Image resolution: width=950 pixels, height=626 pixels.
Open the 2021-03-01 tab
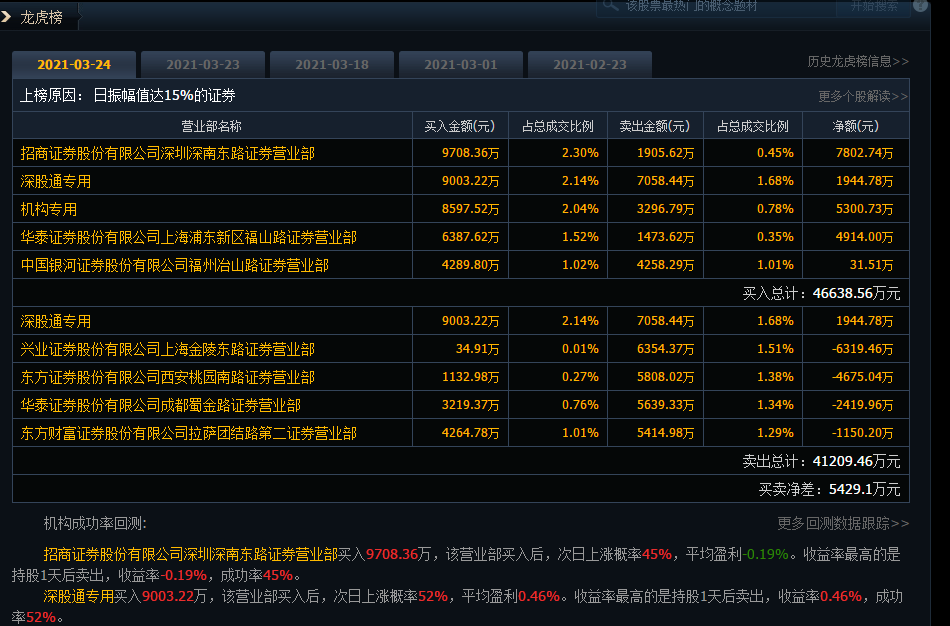[461, 65]
